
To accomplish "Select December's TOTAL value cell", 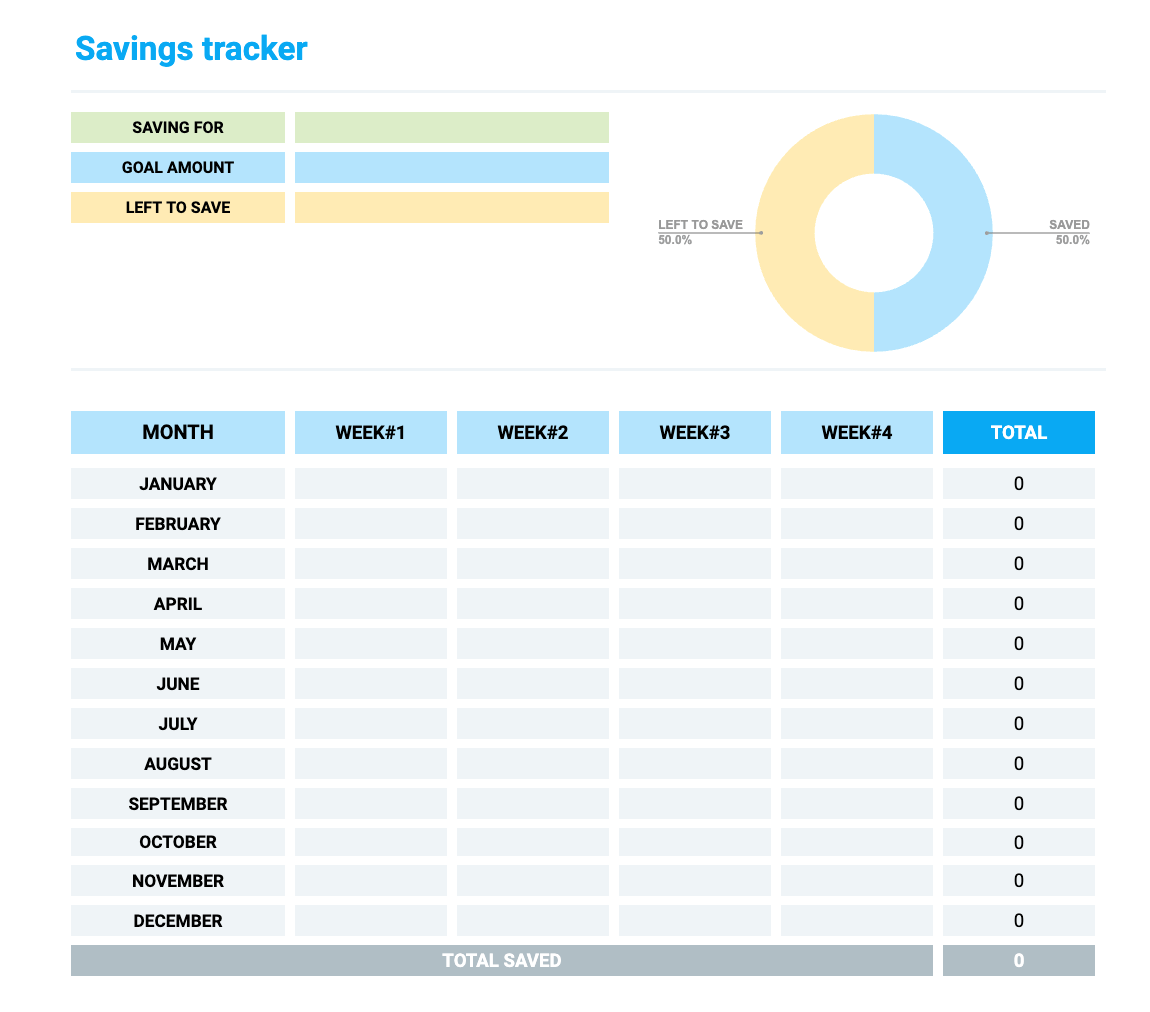I will point(1019,920).
